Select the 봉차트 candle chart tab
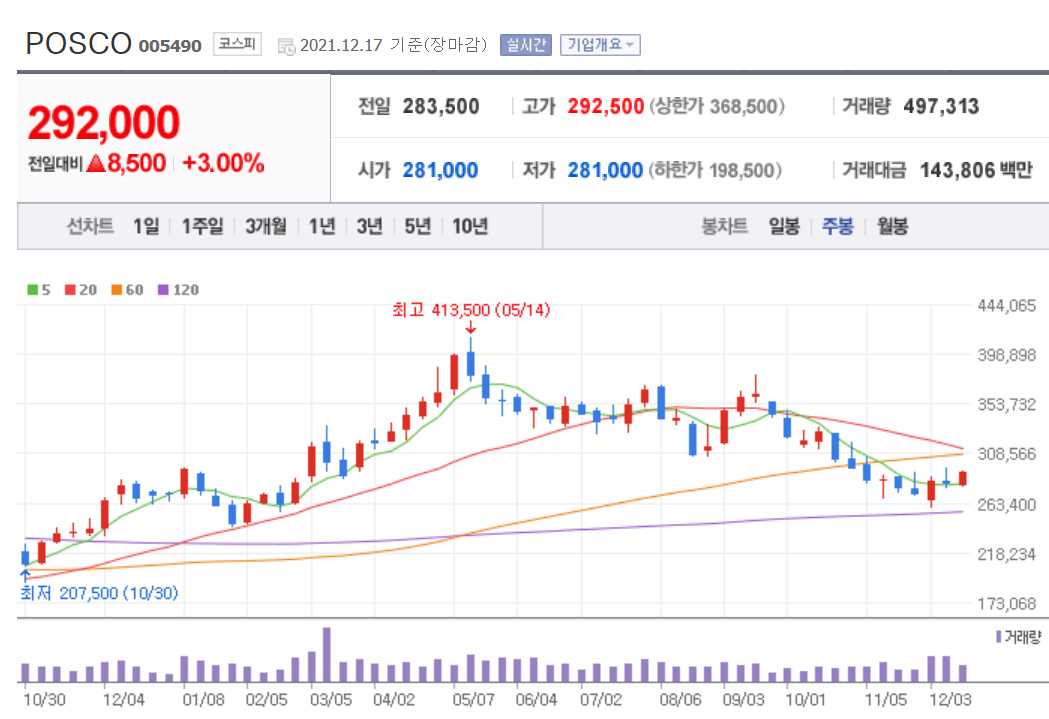Viewport: 1049px width, 719px height. pyautogui.click(x=724, y=226)
